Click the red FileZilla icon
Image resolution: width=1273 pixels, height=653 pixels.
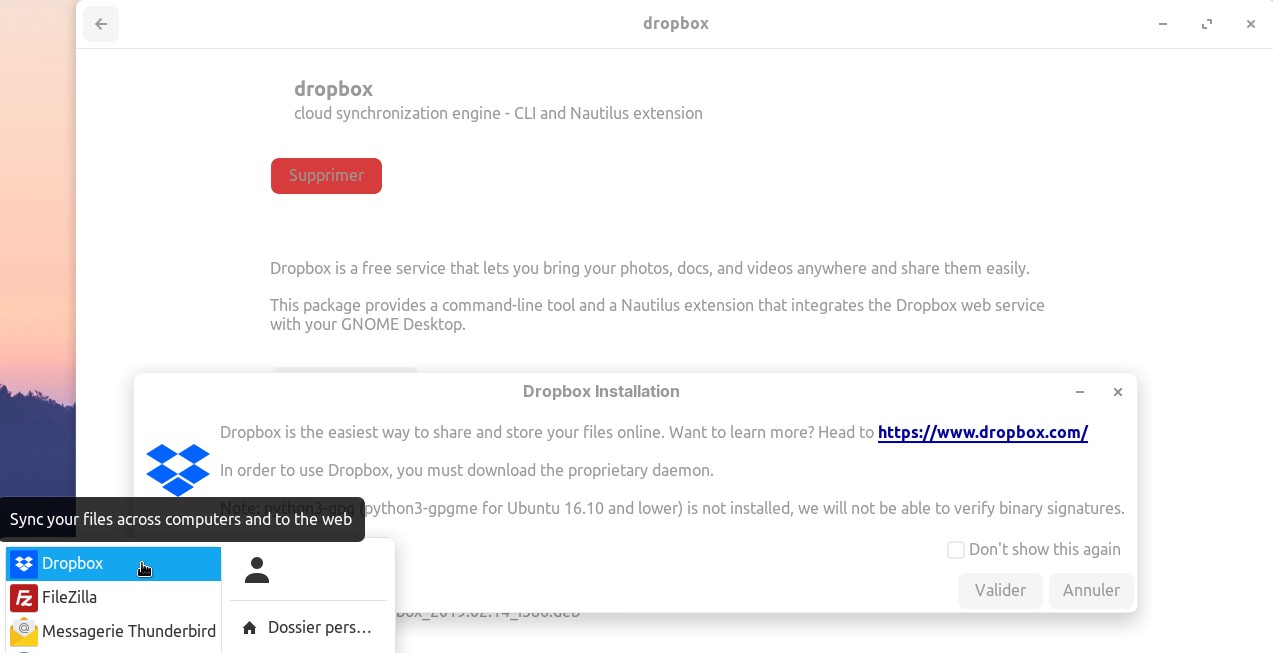(x=24, y=598)
